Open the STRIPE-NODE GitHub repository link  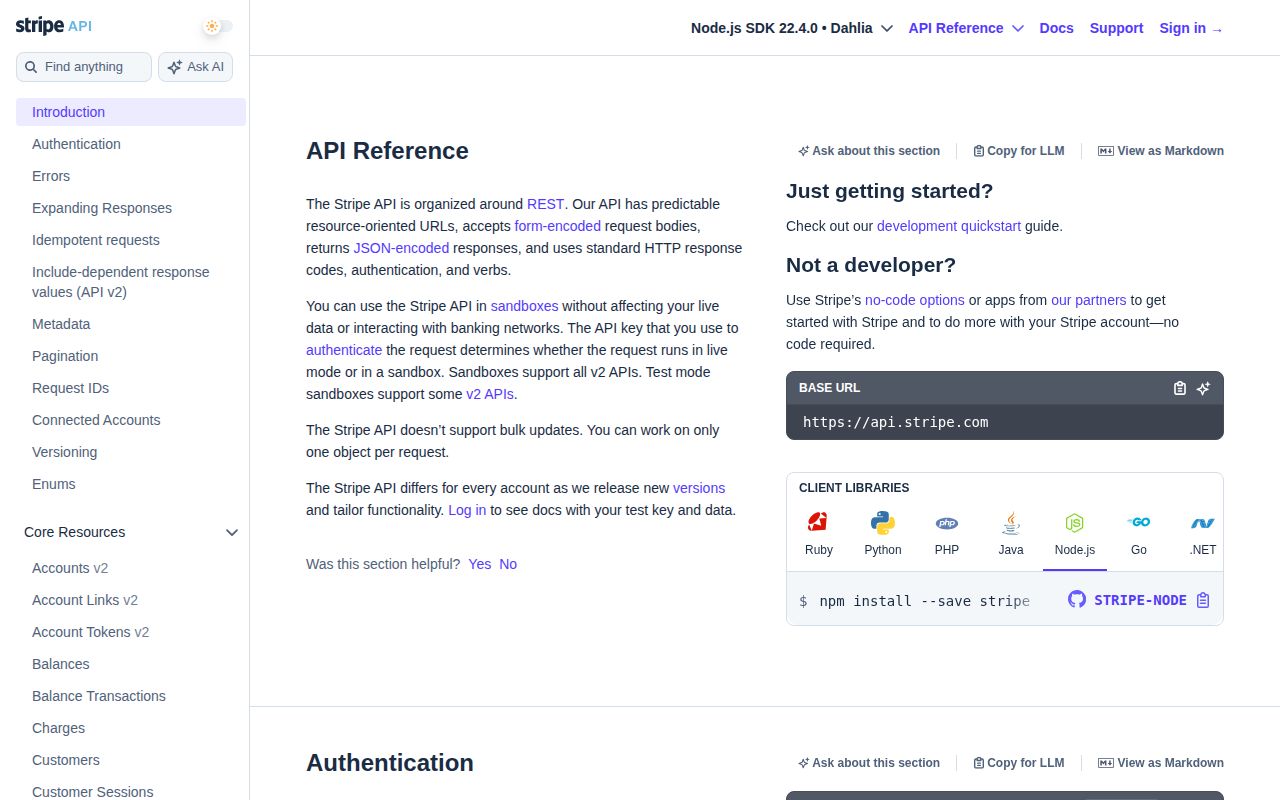pos(1127,600)
